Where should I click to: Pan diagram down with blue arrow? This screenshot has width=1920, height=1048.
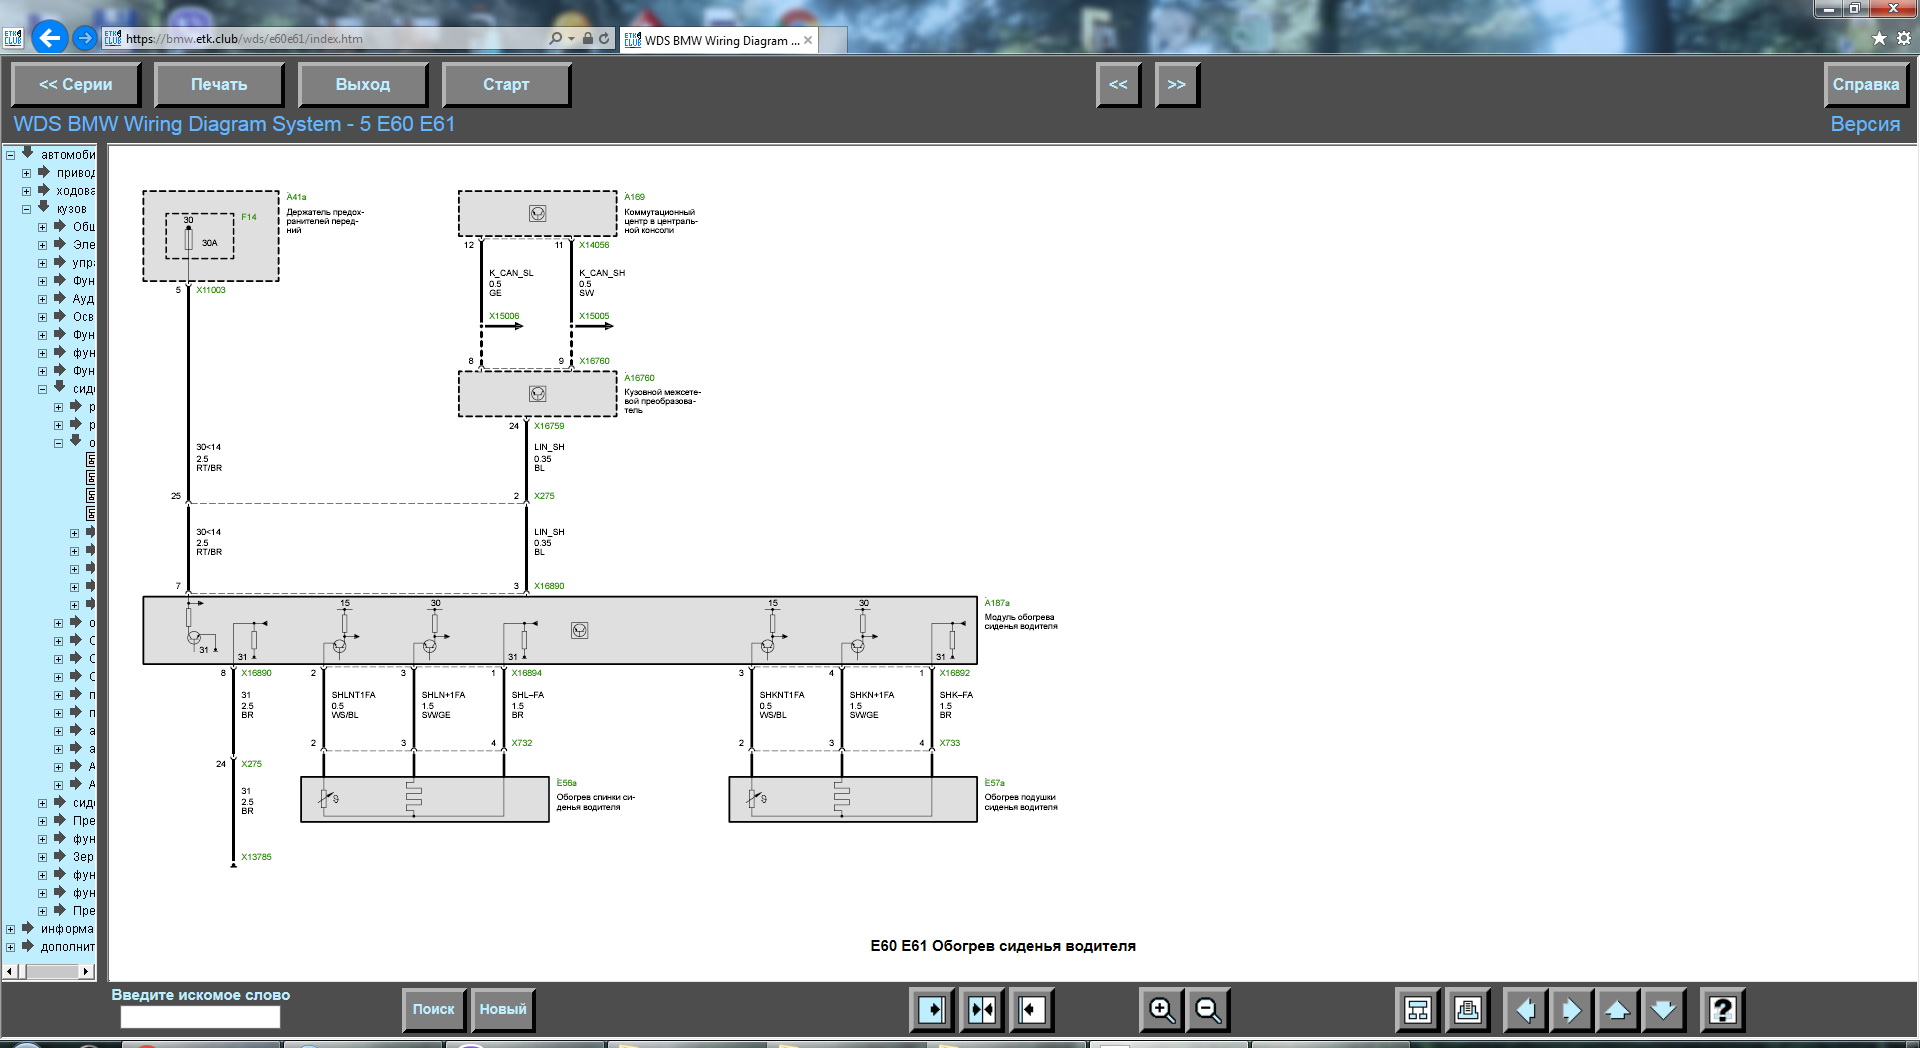point(1663,1010)
